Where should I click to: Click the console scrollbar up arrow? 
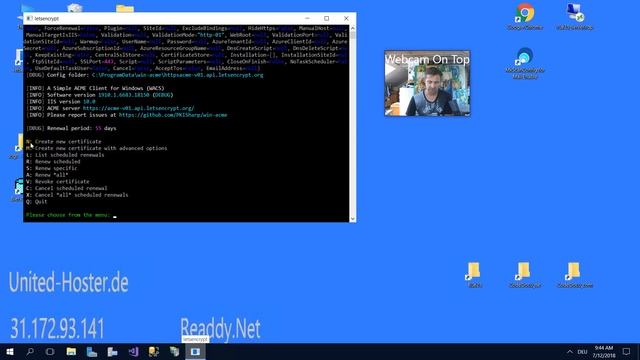(352, 28)
